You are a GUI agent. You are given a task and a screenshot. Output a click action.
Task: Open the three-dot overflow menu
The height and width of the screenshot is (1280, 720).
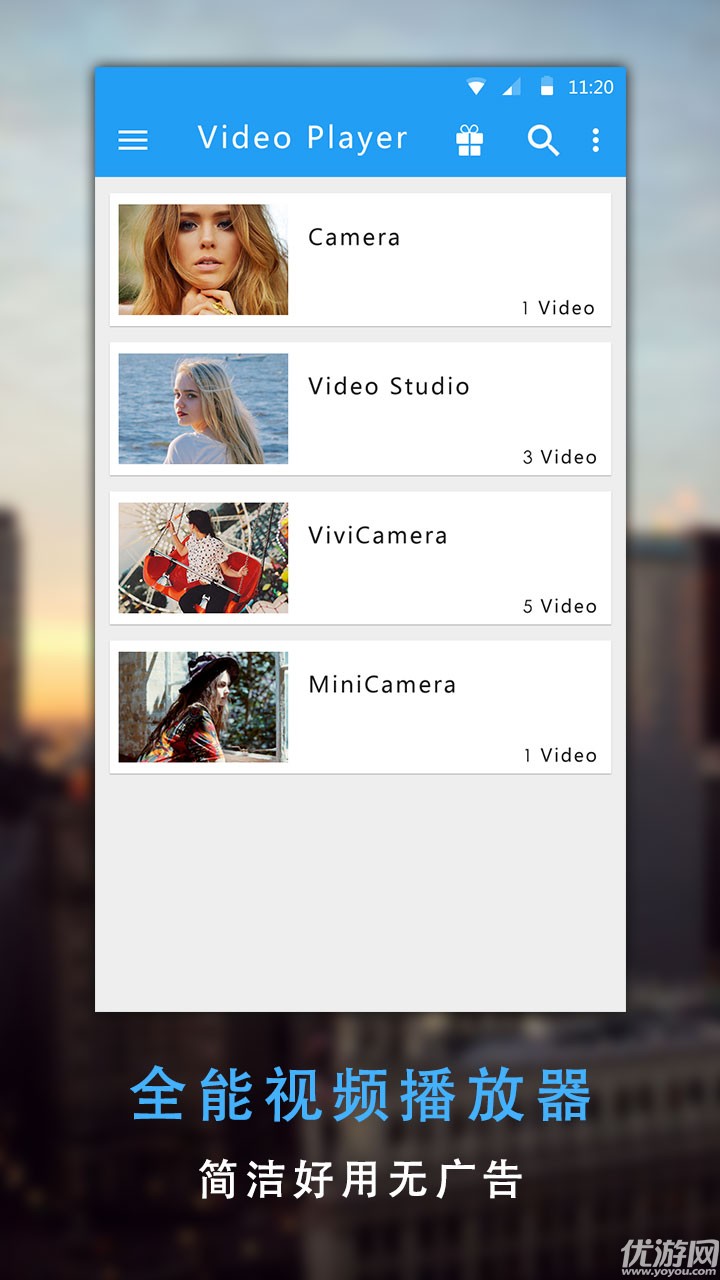(596, 141)
